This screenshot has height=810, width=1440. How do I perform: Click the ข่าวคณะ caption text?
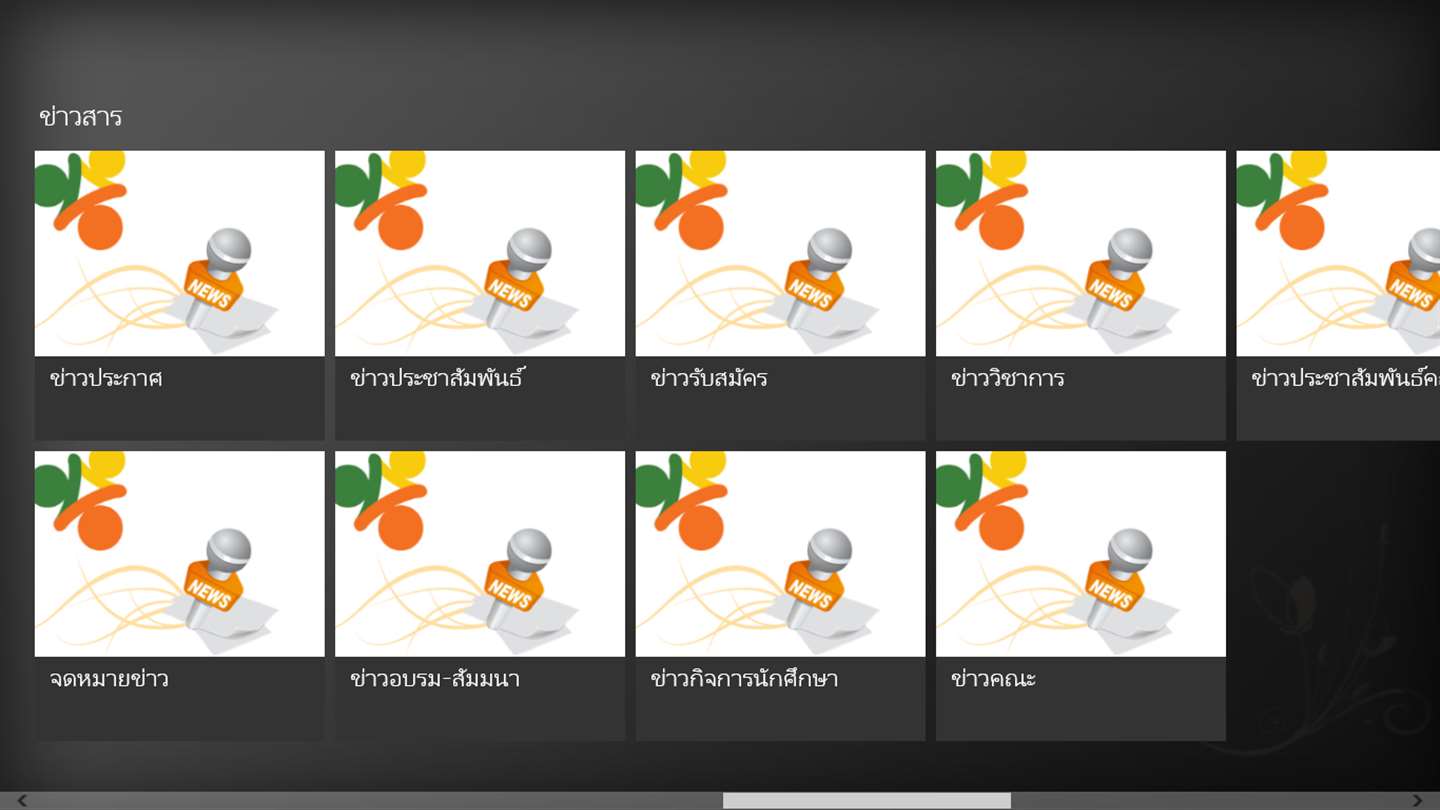[993, 679]
